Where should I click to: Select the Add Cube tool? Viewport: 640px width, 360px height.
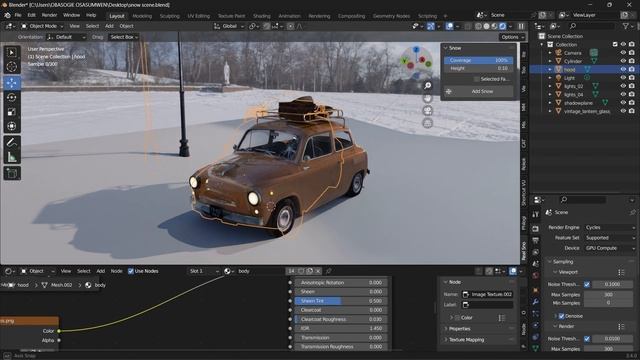12,173
